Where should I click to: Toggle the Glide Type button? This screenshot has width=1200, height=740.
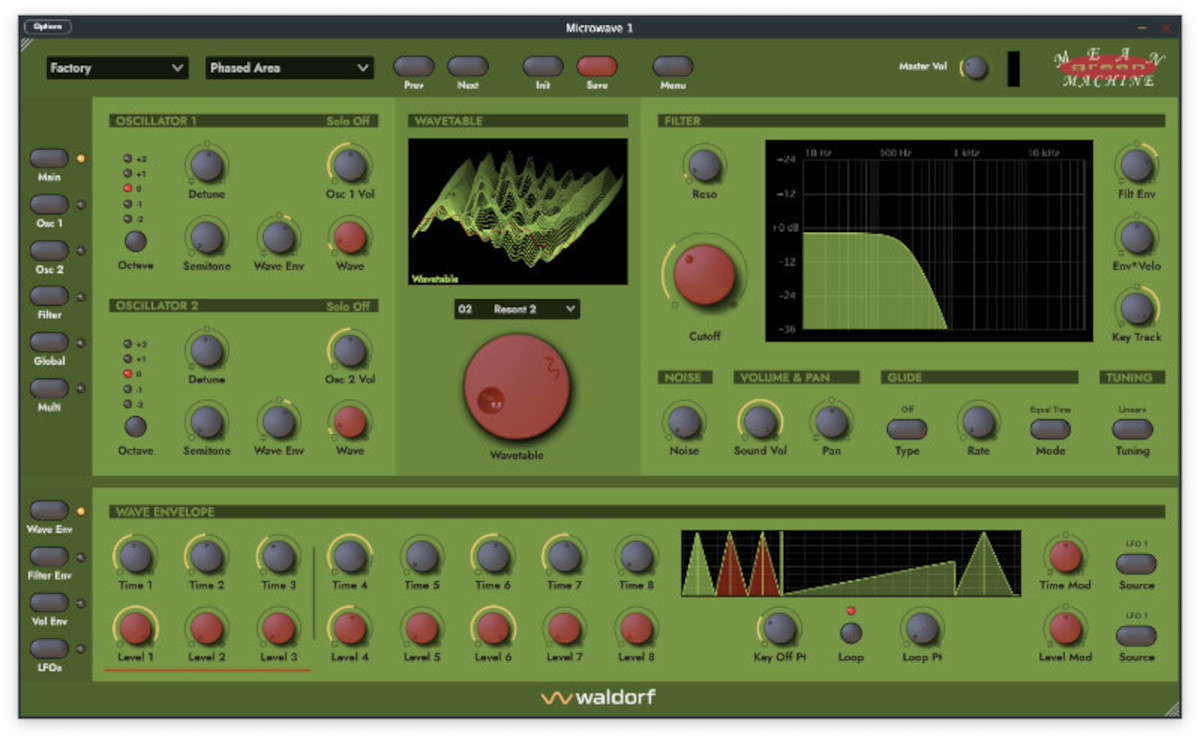pos(907,429)
